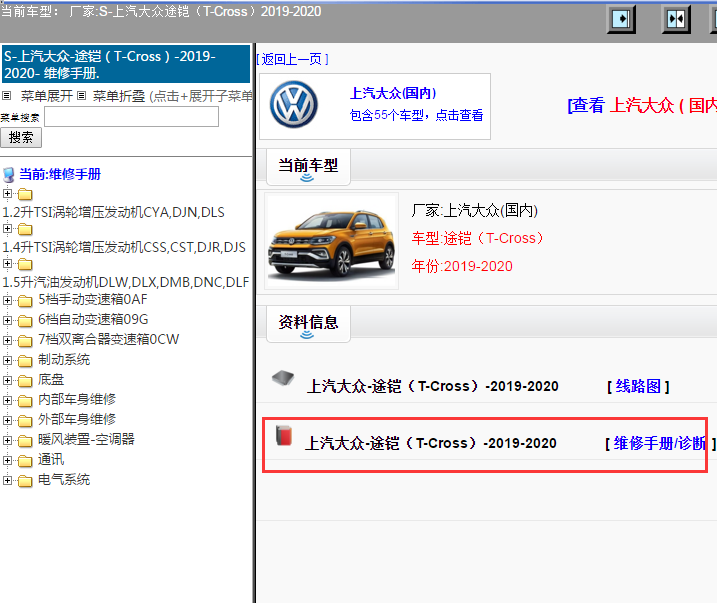Image resolution: width=717 pixels, height=603 pixels.
Task: Select 暖风装置-空调器 label
Action: tap(86, 440)
